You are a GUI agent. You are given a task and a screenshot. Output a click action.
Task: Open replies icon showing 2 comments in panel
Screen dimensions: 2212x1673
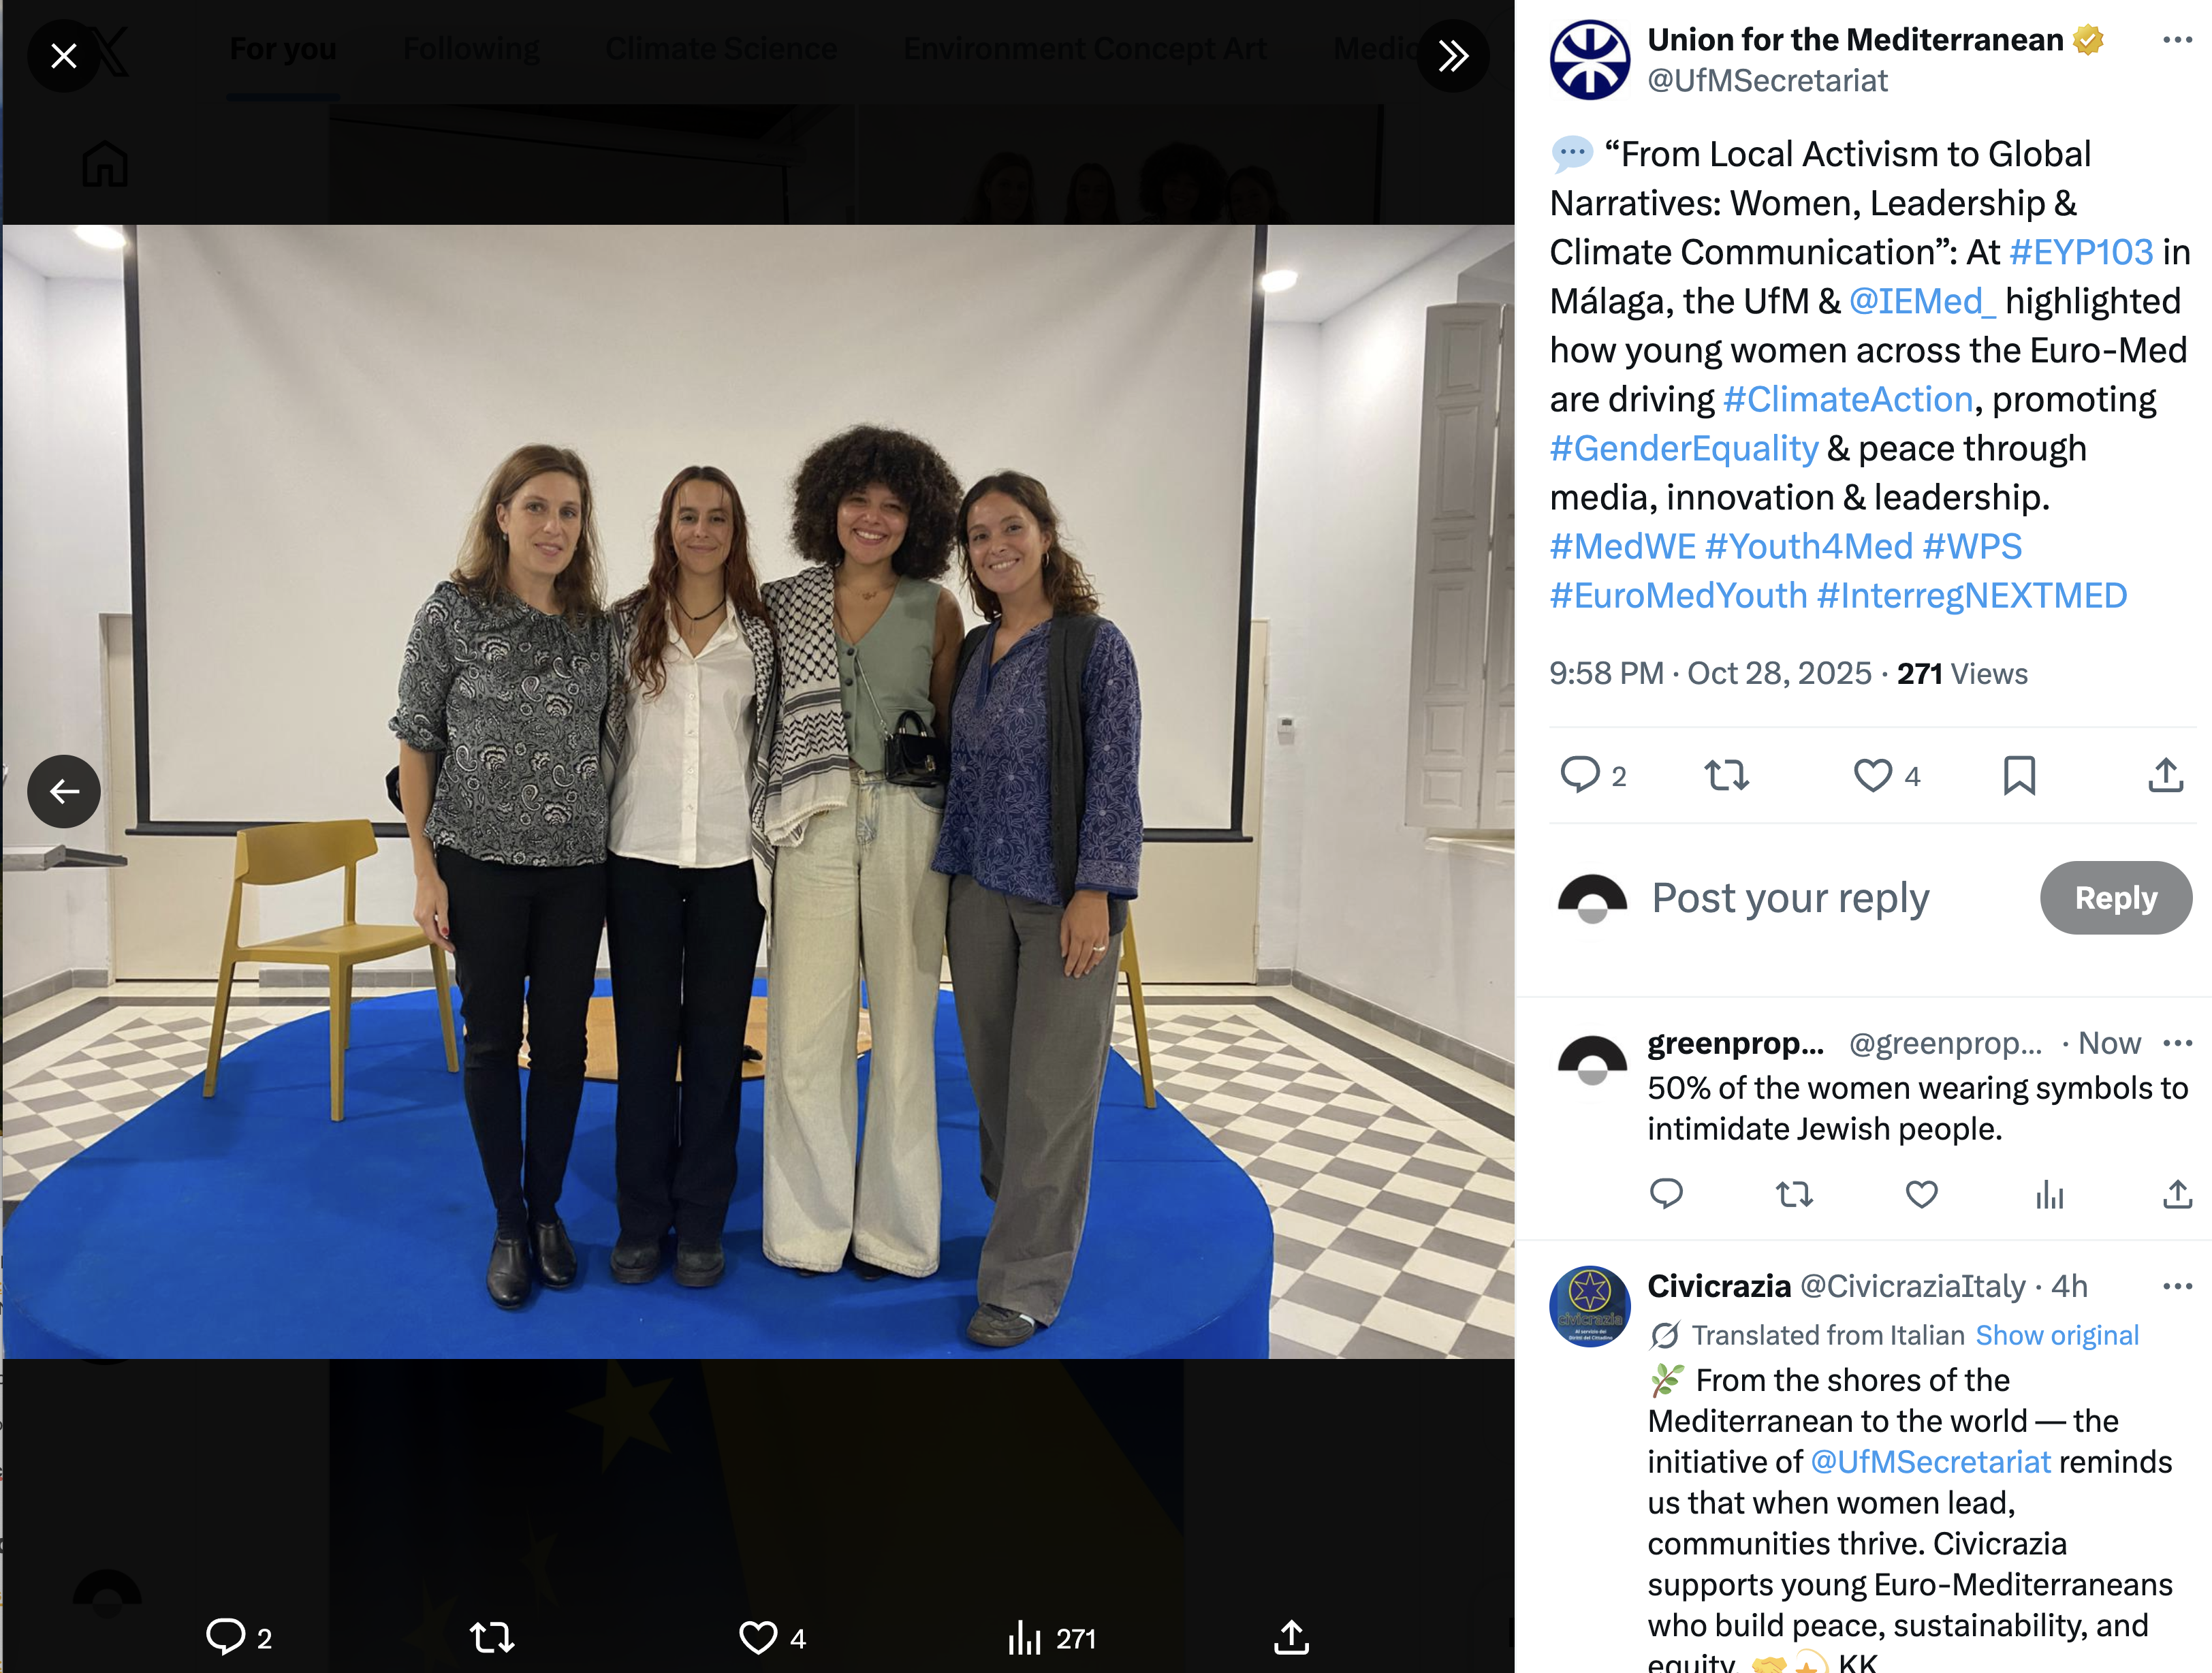click(x=1580, y=776)
